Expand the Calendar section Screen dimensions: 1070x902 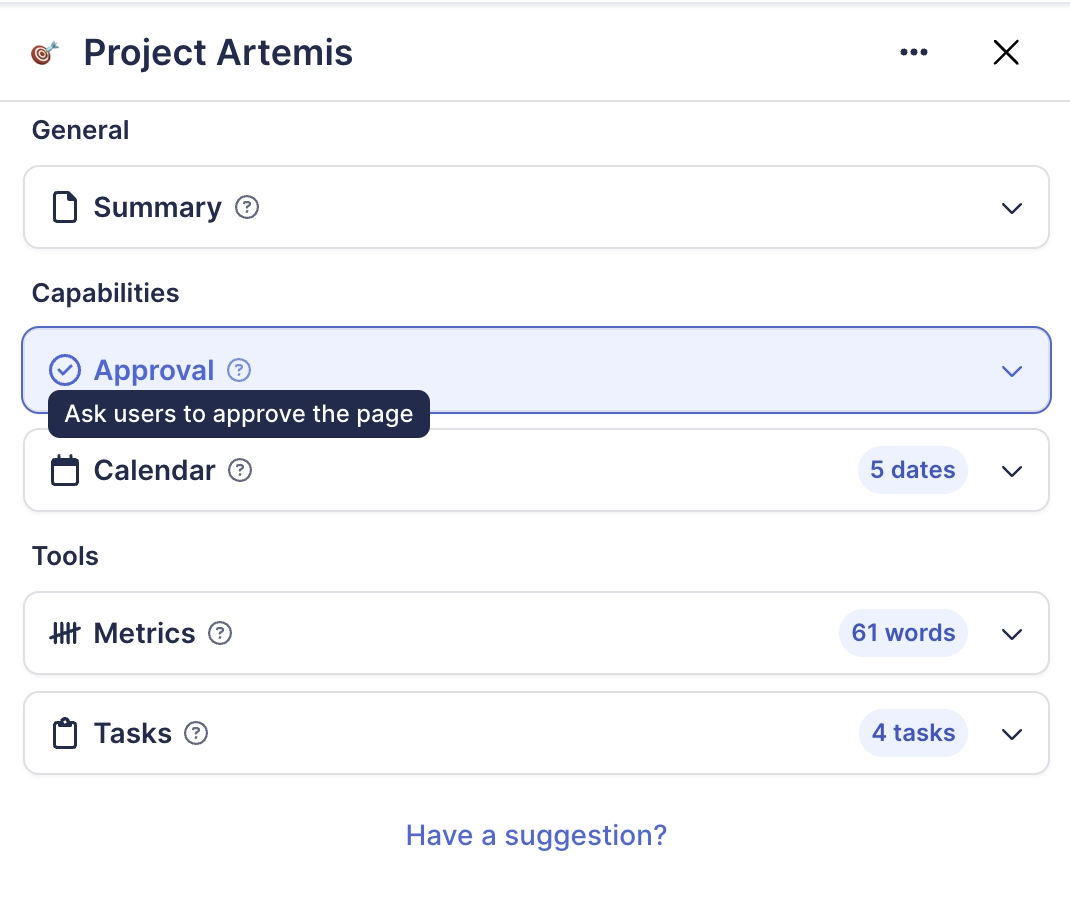pyautogui.click(x=1012, y=470)
